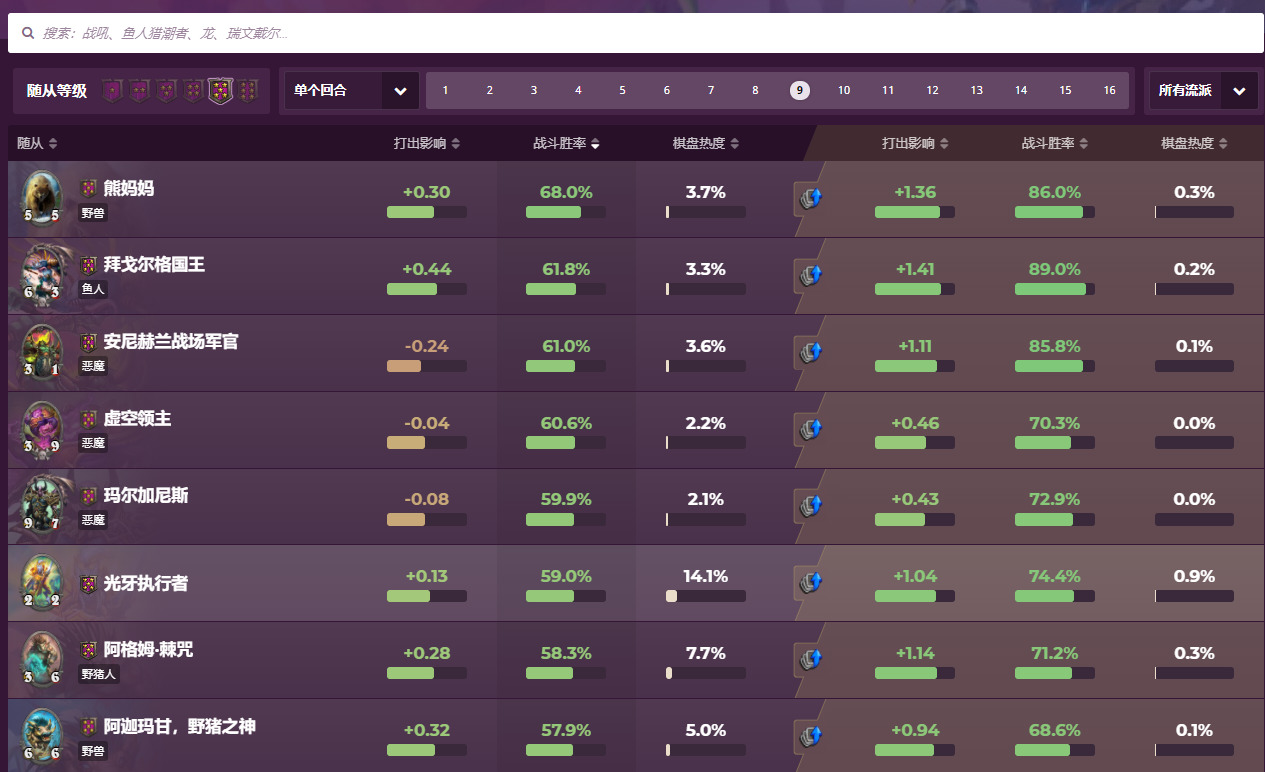
Task: Open the 虚空领主 minion portrait
Action: click(x=42, y=428)
